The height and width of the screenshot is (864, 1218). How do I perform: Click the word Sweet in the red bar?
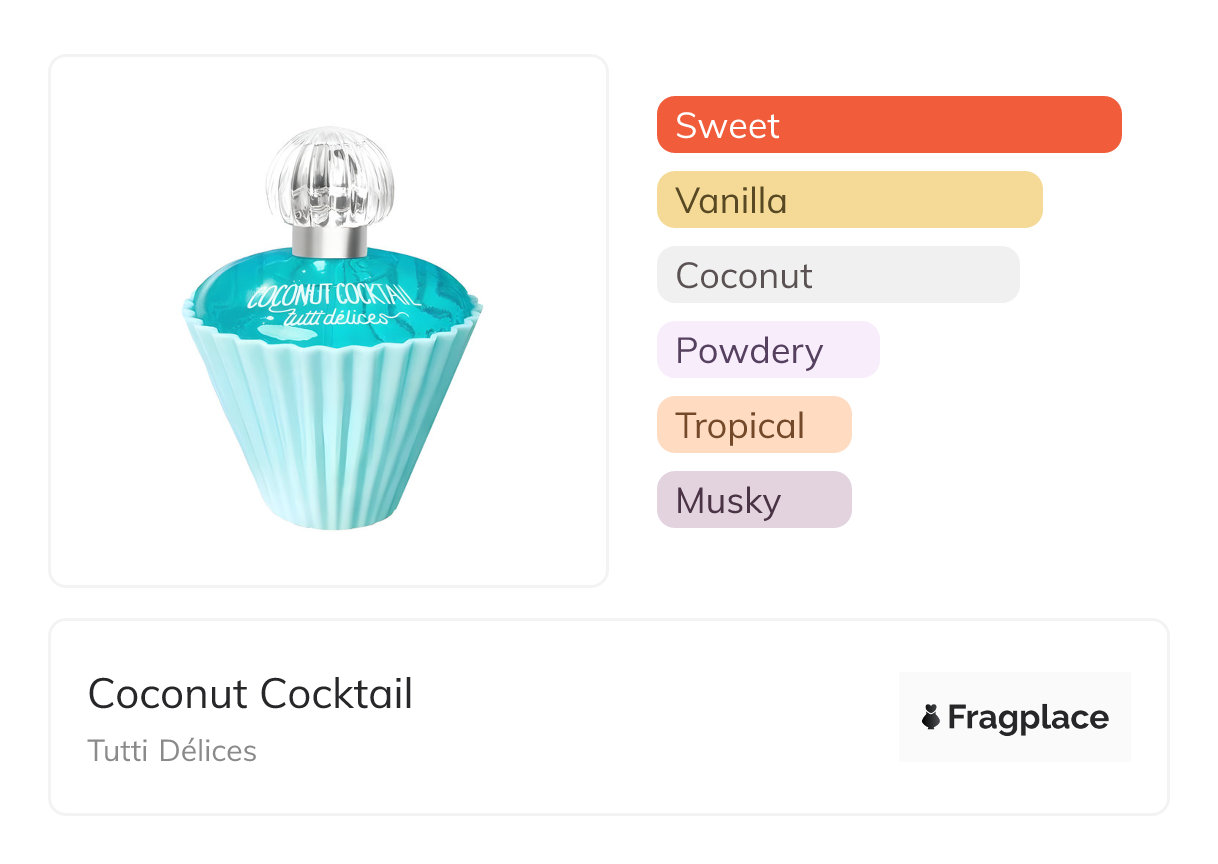click(727, 126)
